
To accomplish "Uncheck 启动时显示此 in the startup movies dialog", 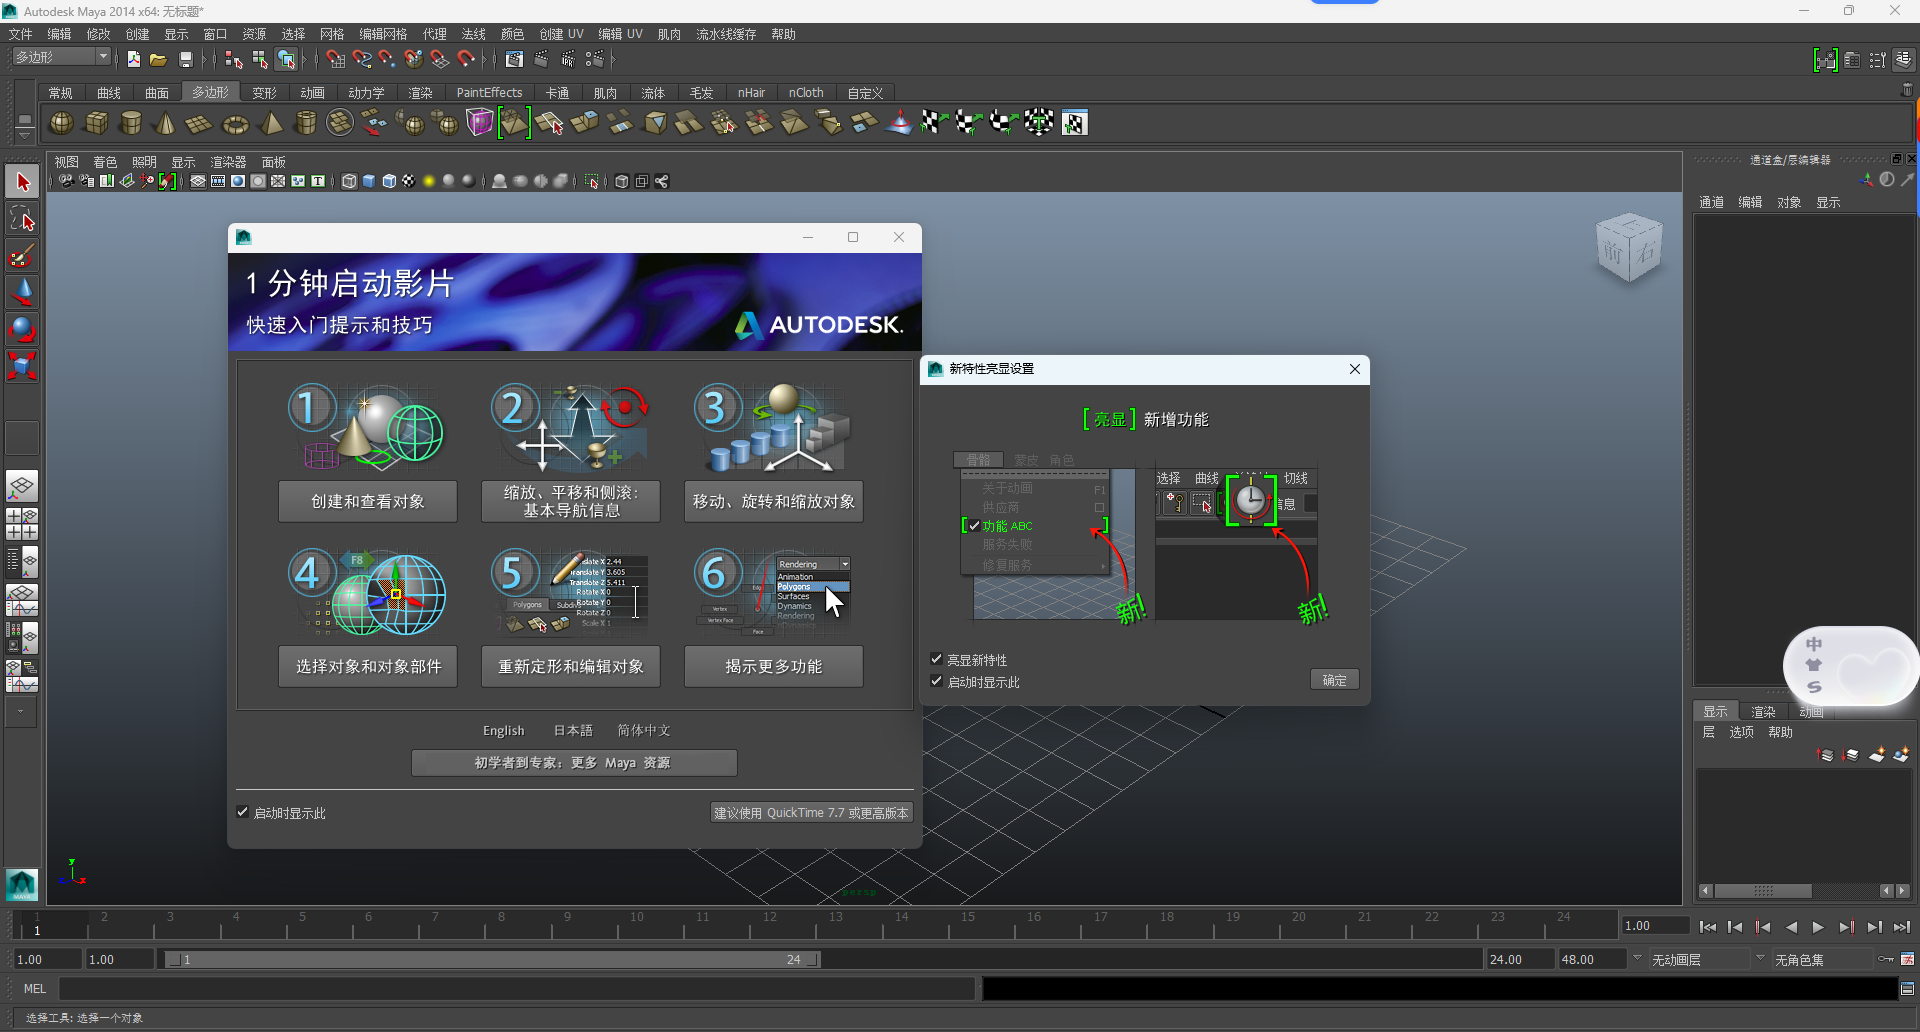I will tap(243, 812).
